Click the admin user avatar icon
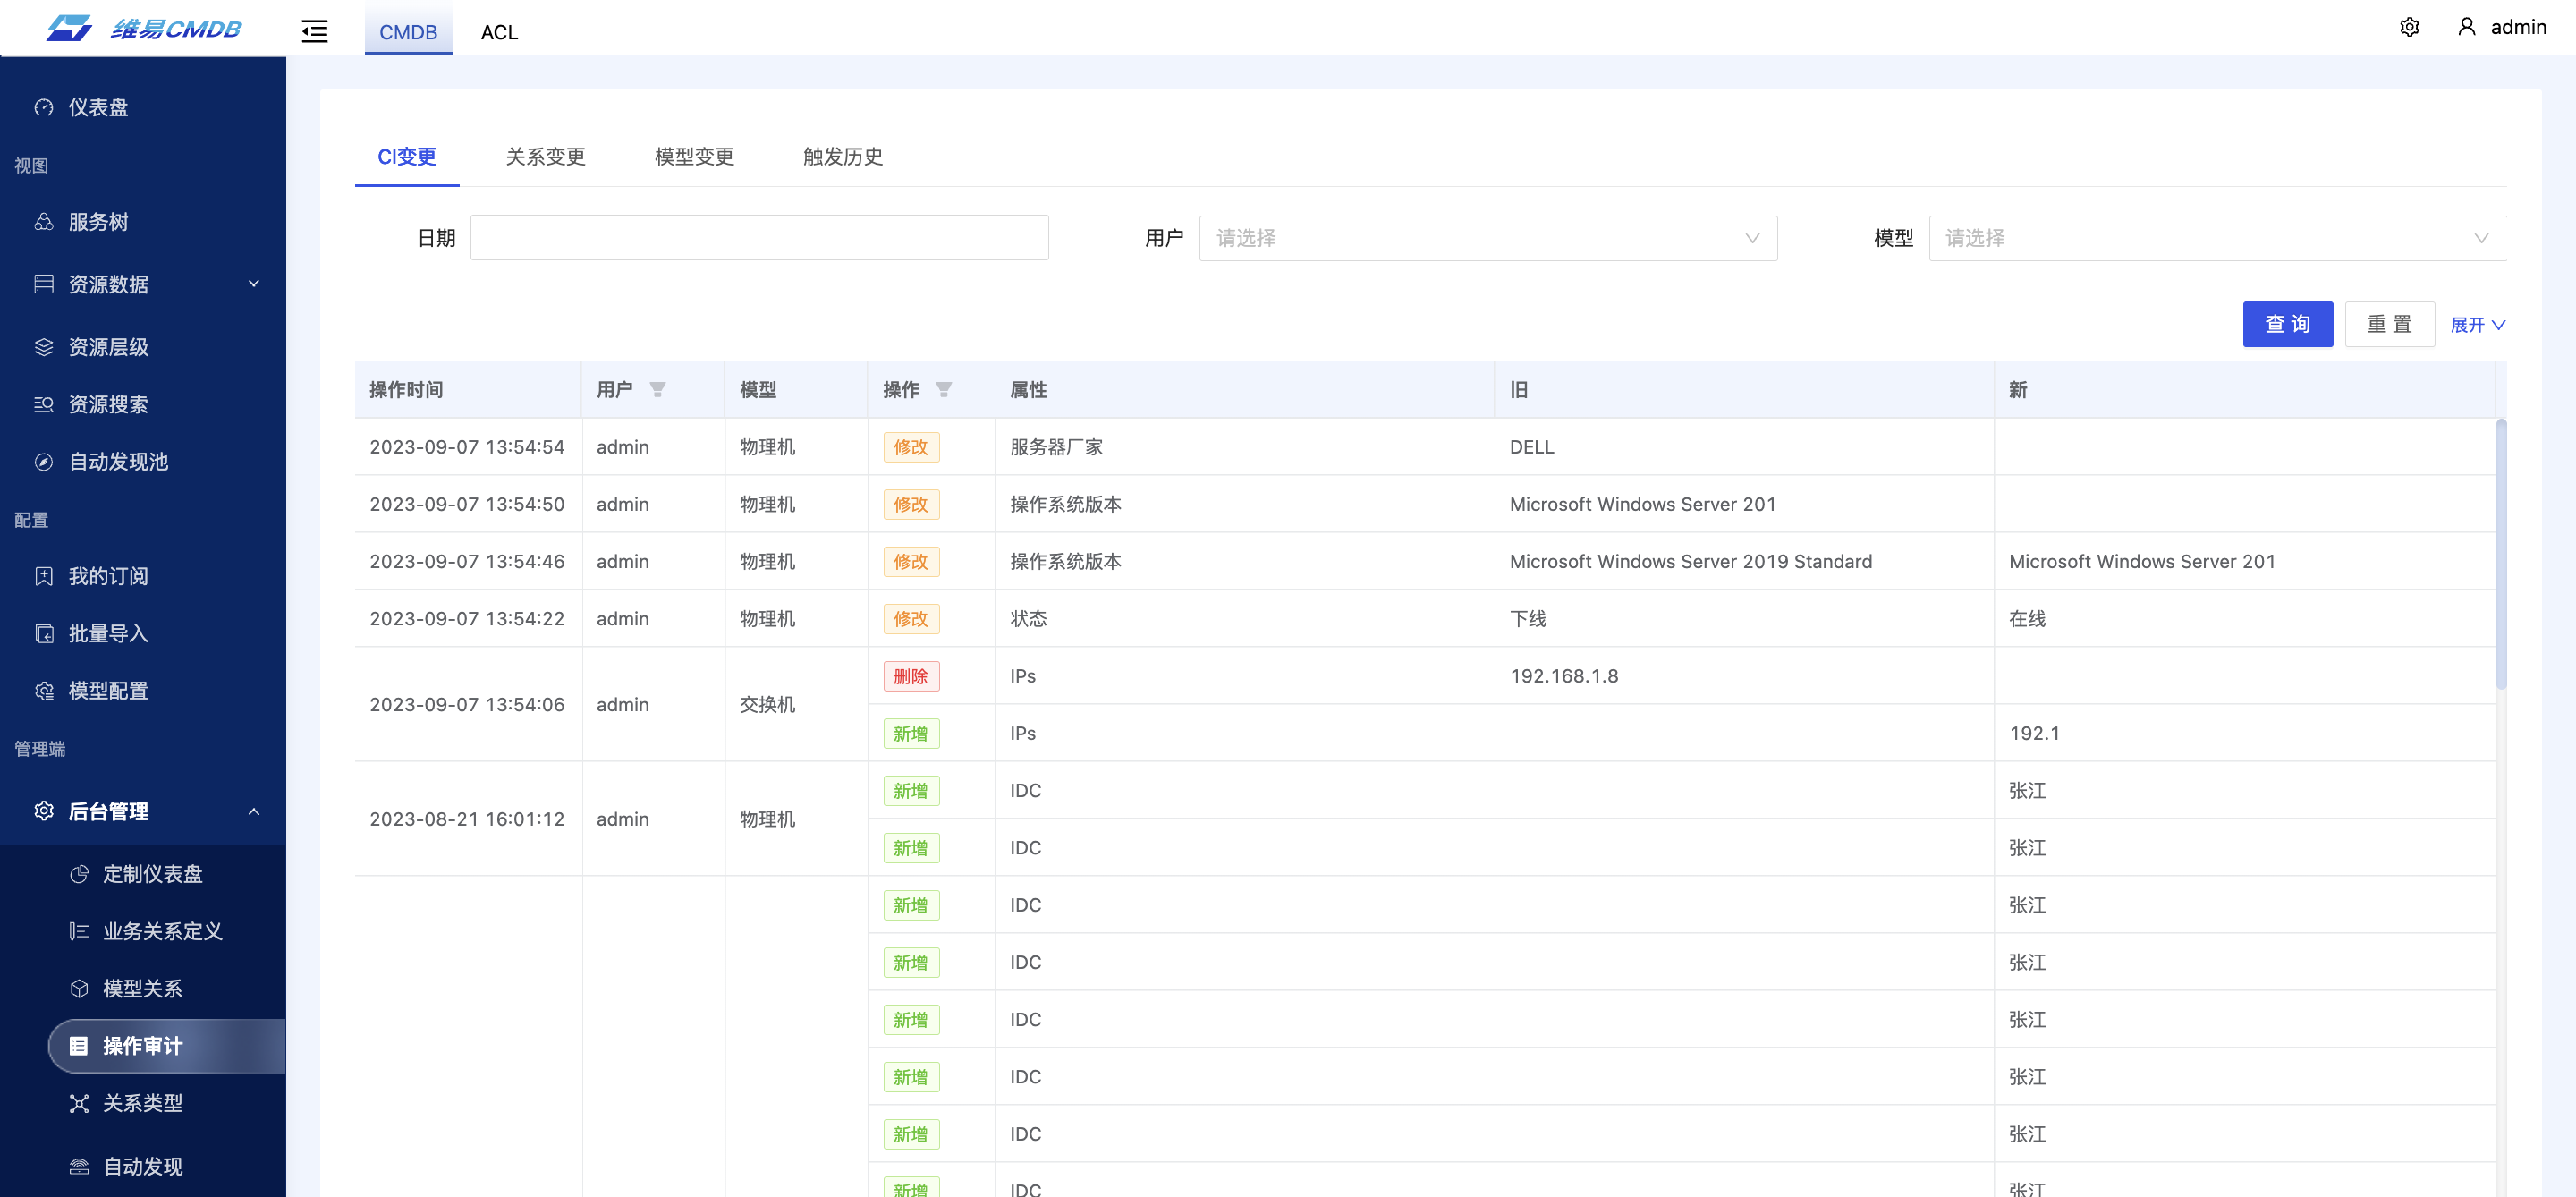Image resolution: width=2576 pixels, height=1197 pixels. point(2466,27)
